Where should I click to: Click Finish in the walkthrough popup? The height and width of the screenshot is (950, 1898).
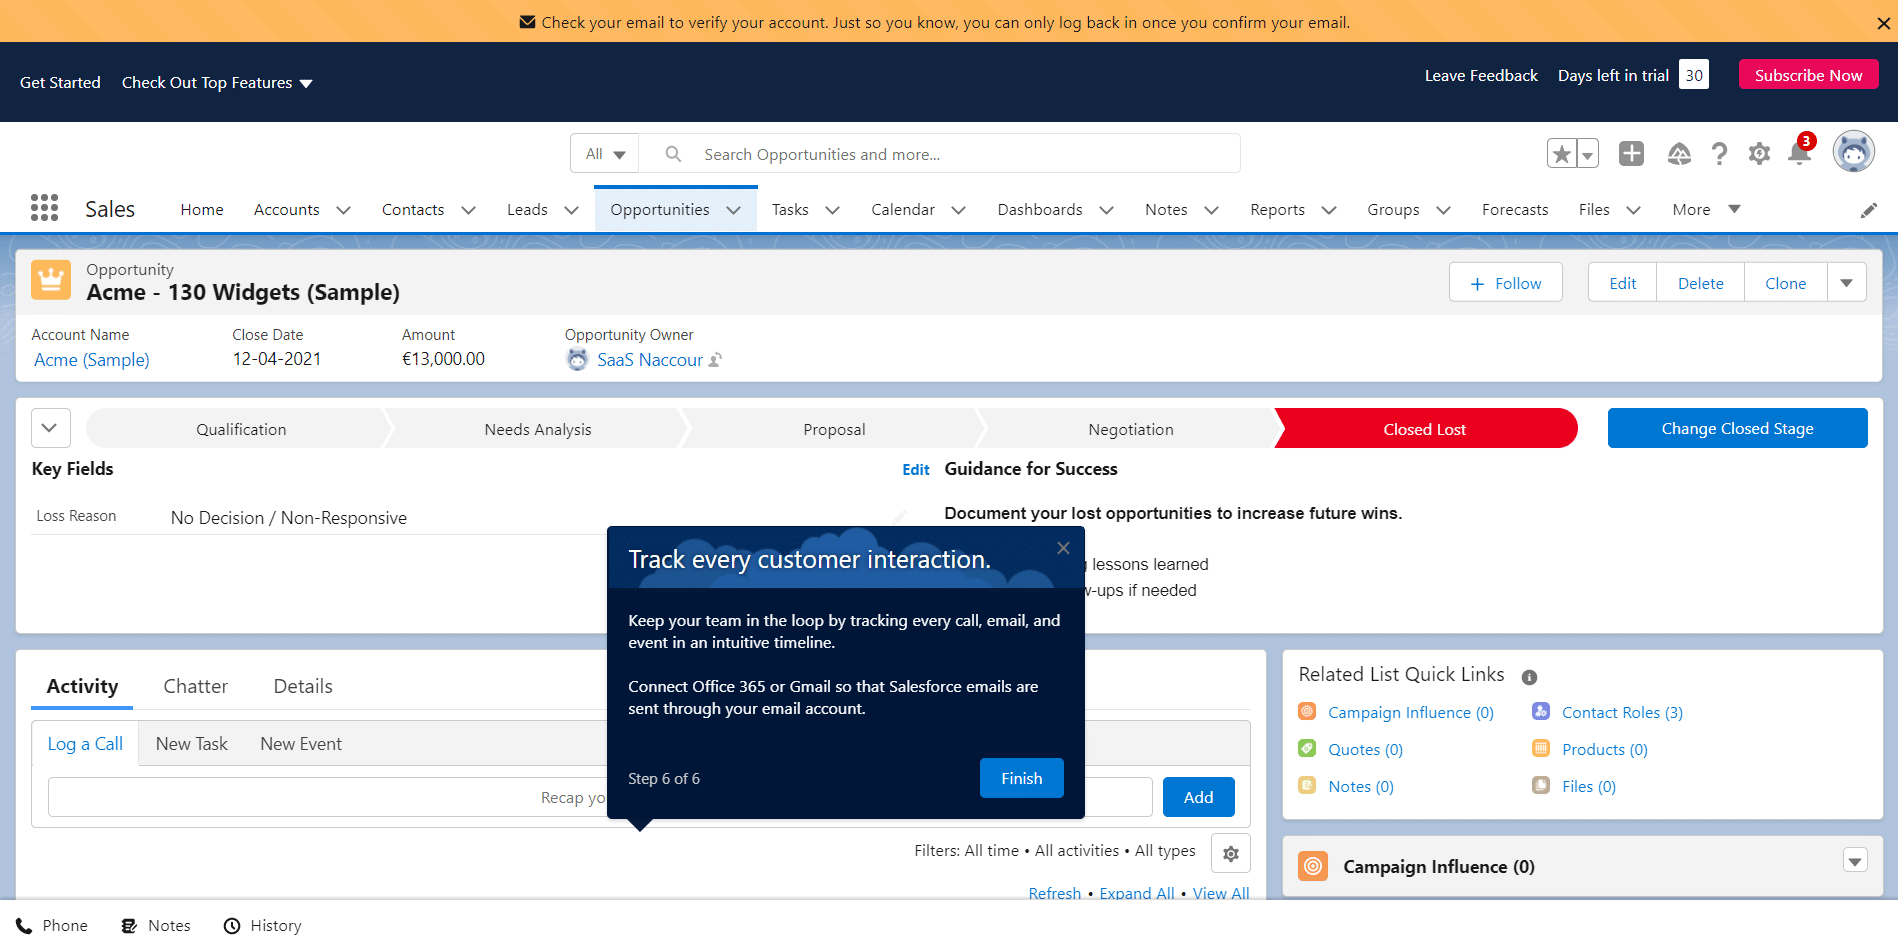[1022, 778]
